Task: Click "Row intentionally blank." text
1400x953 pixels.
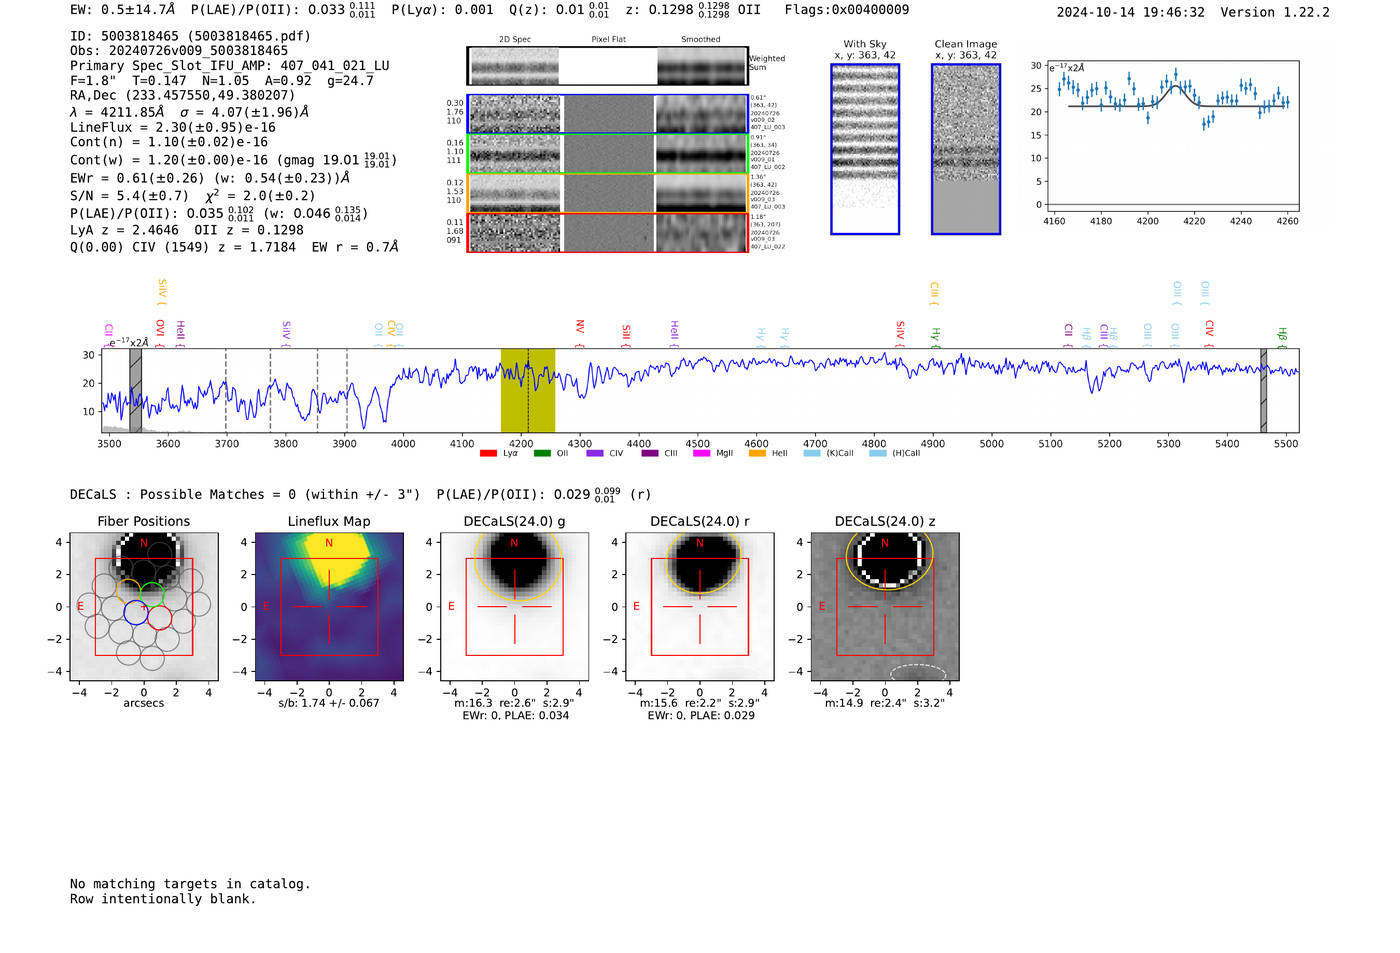Action: click(x=163, y=899)
